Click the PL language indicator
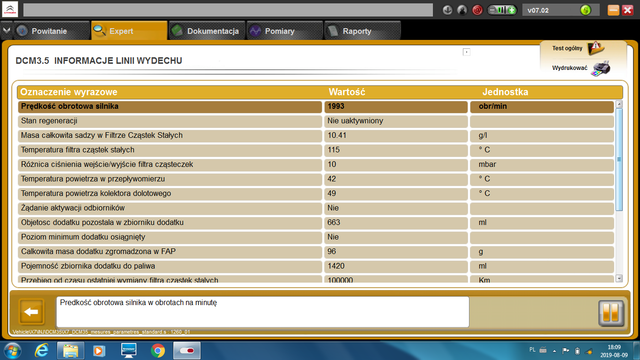The image size is (640, 360). click(532, 350)
